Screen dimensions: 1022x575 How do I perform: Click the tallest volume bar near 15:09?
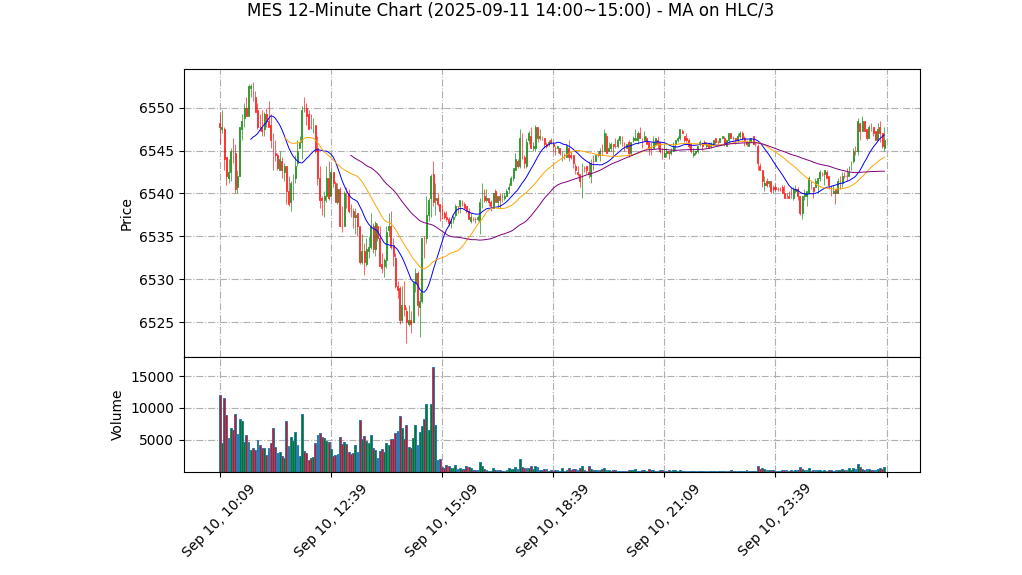tap(433, 420)
